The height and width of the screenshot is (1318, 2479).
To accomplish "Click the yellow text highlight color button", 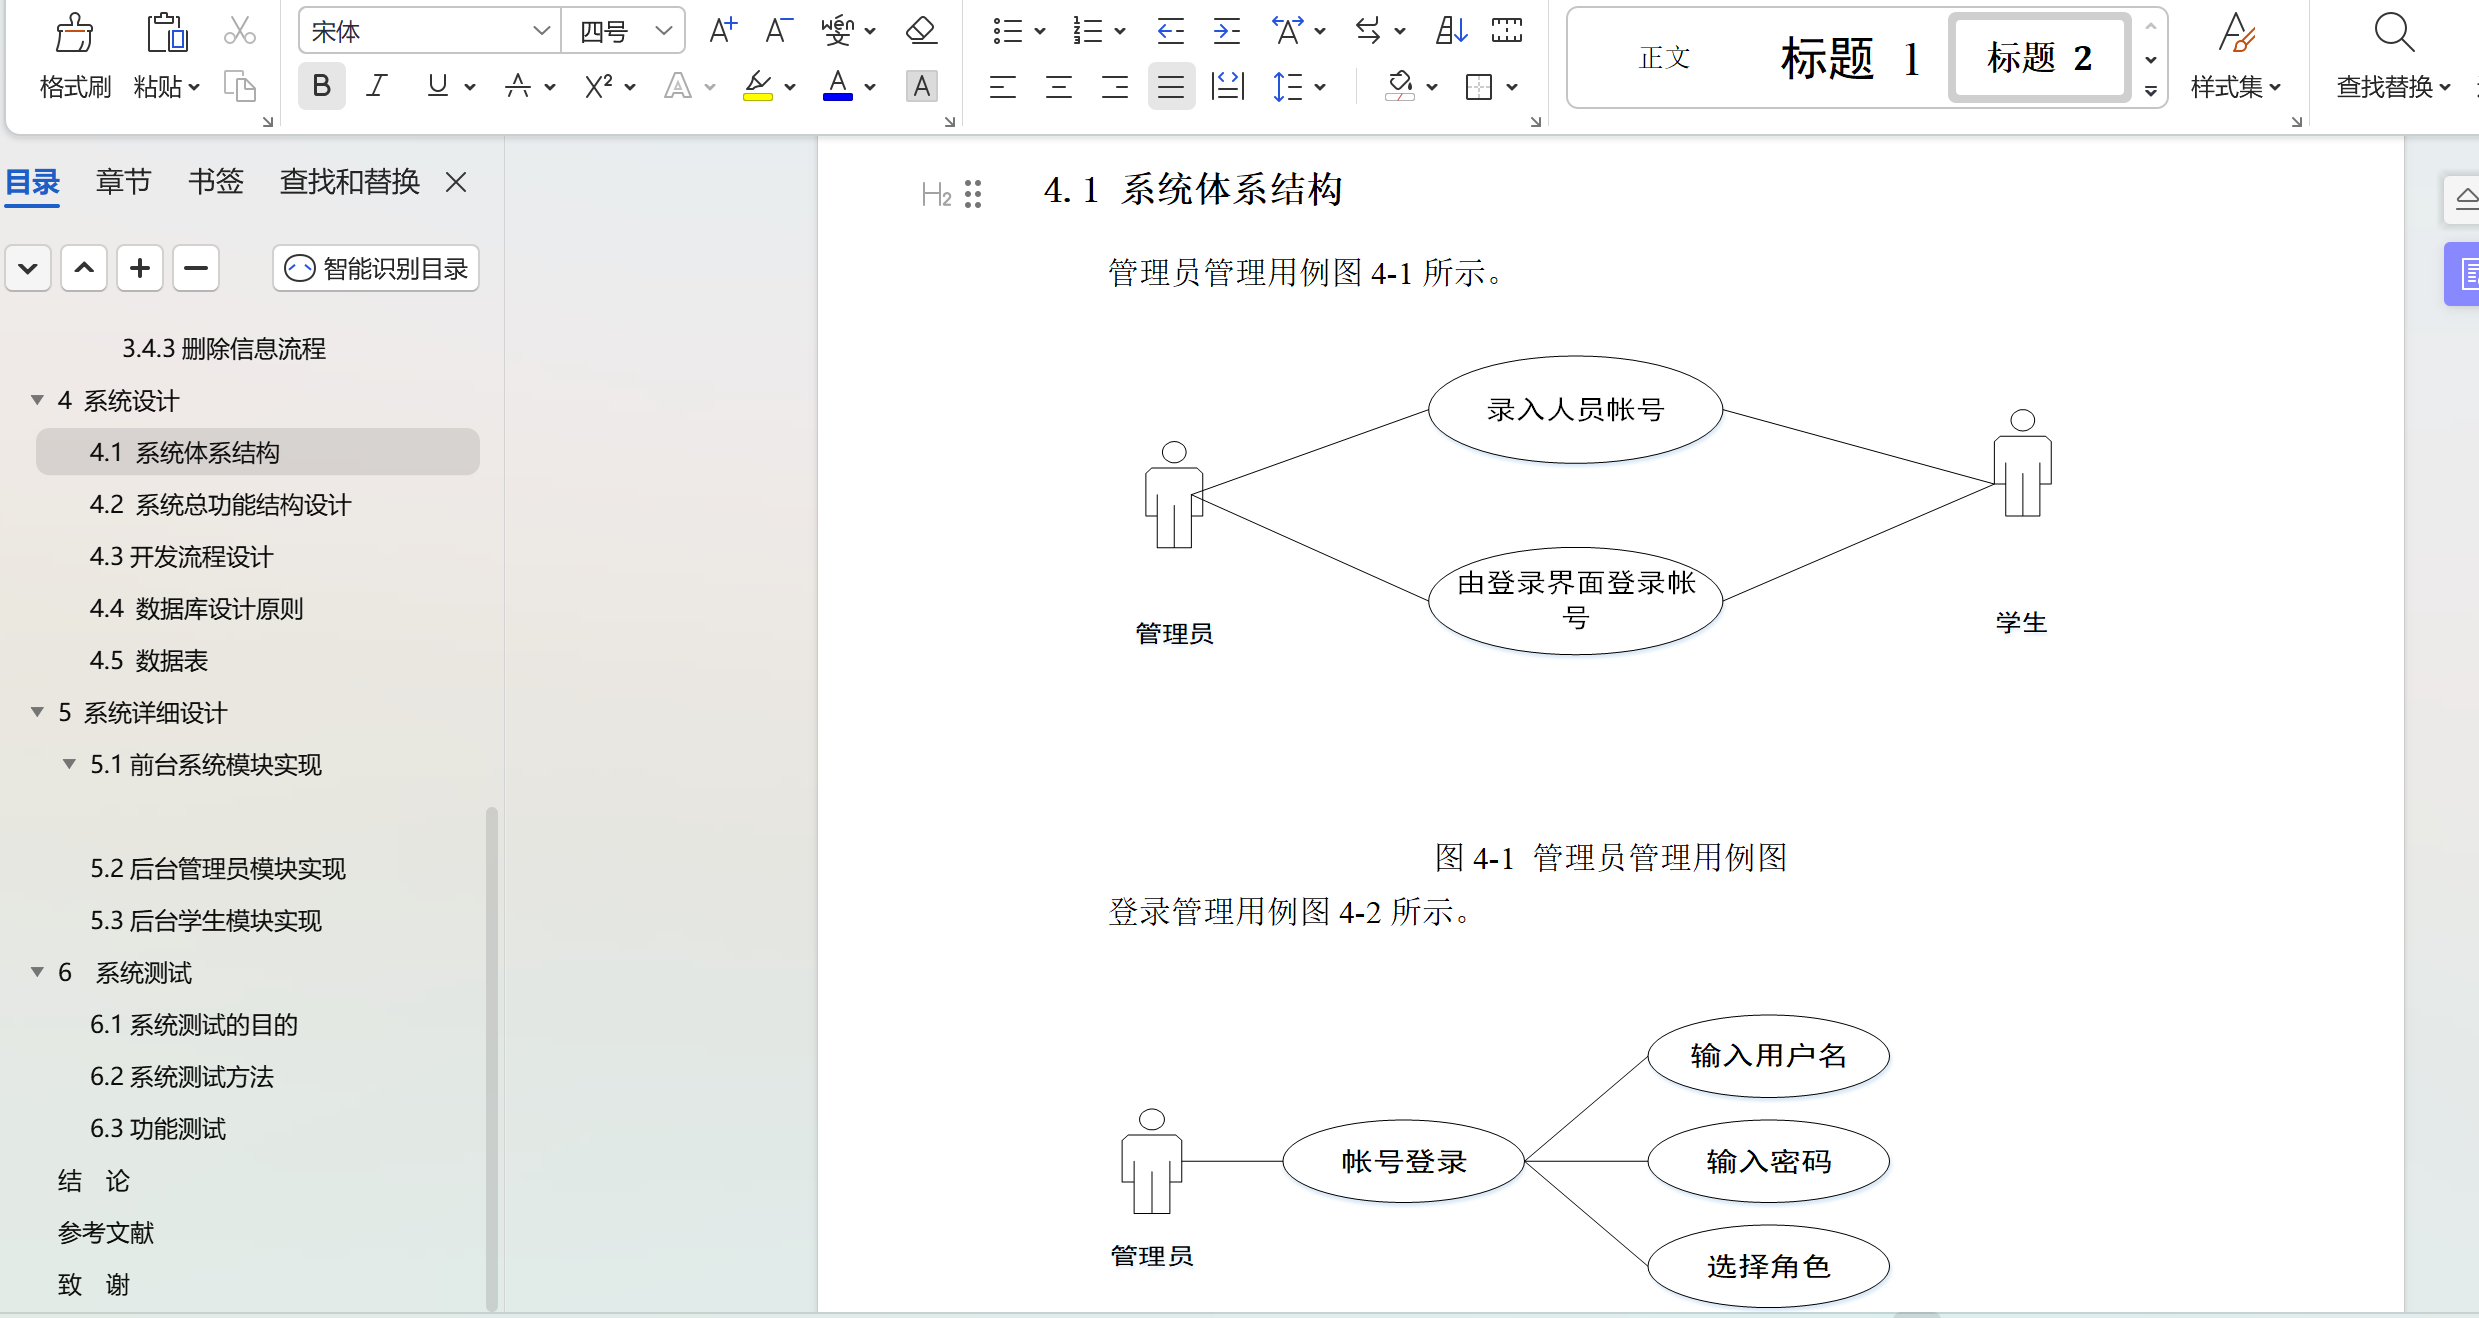I will [x=758, y=87].
